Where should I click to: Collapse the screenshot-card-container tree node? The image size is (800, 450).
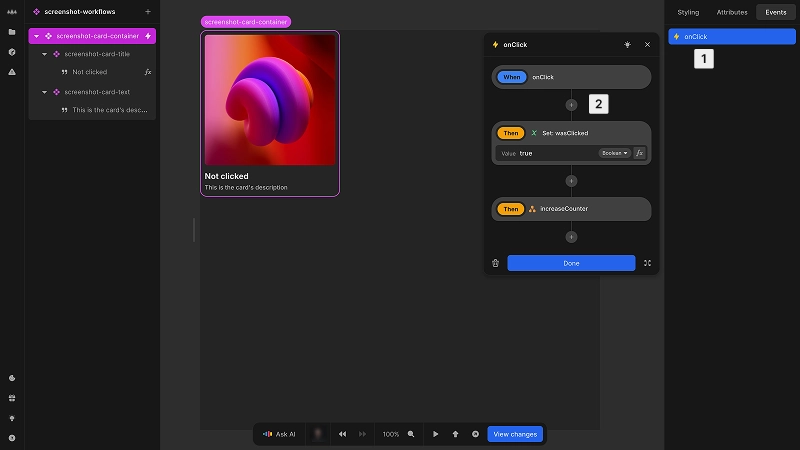(x=36, y=36)
